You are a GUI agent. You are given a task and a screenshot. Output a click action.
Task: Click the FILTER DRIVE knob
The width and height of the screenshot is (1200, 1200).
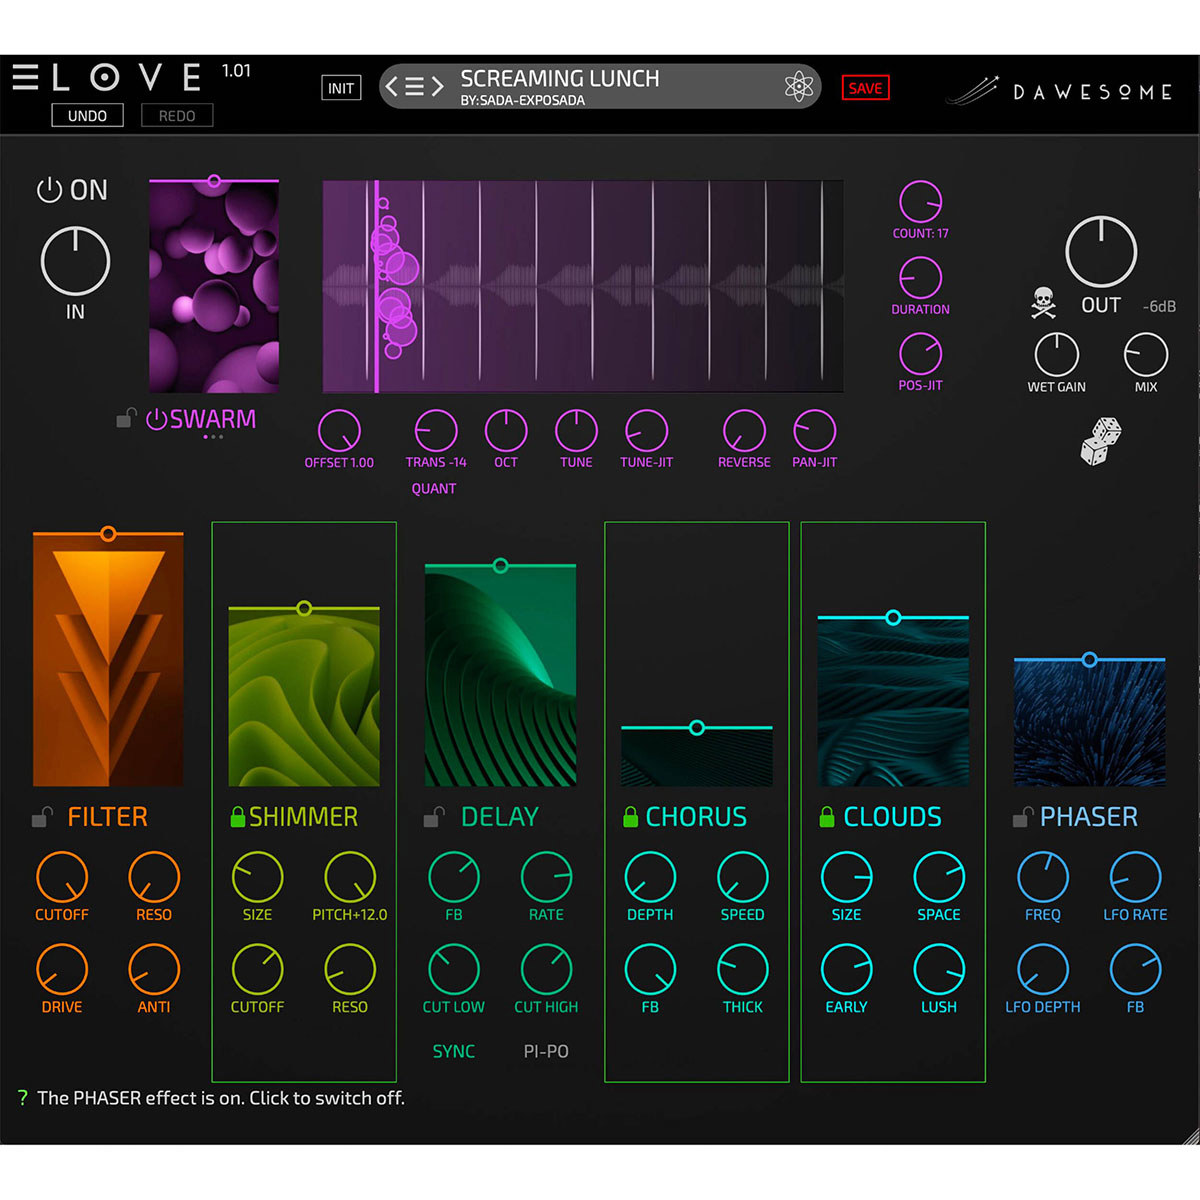62,970
